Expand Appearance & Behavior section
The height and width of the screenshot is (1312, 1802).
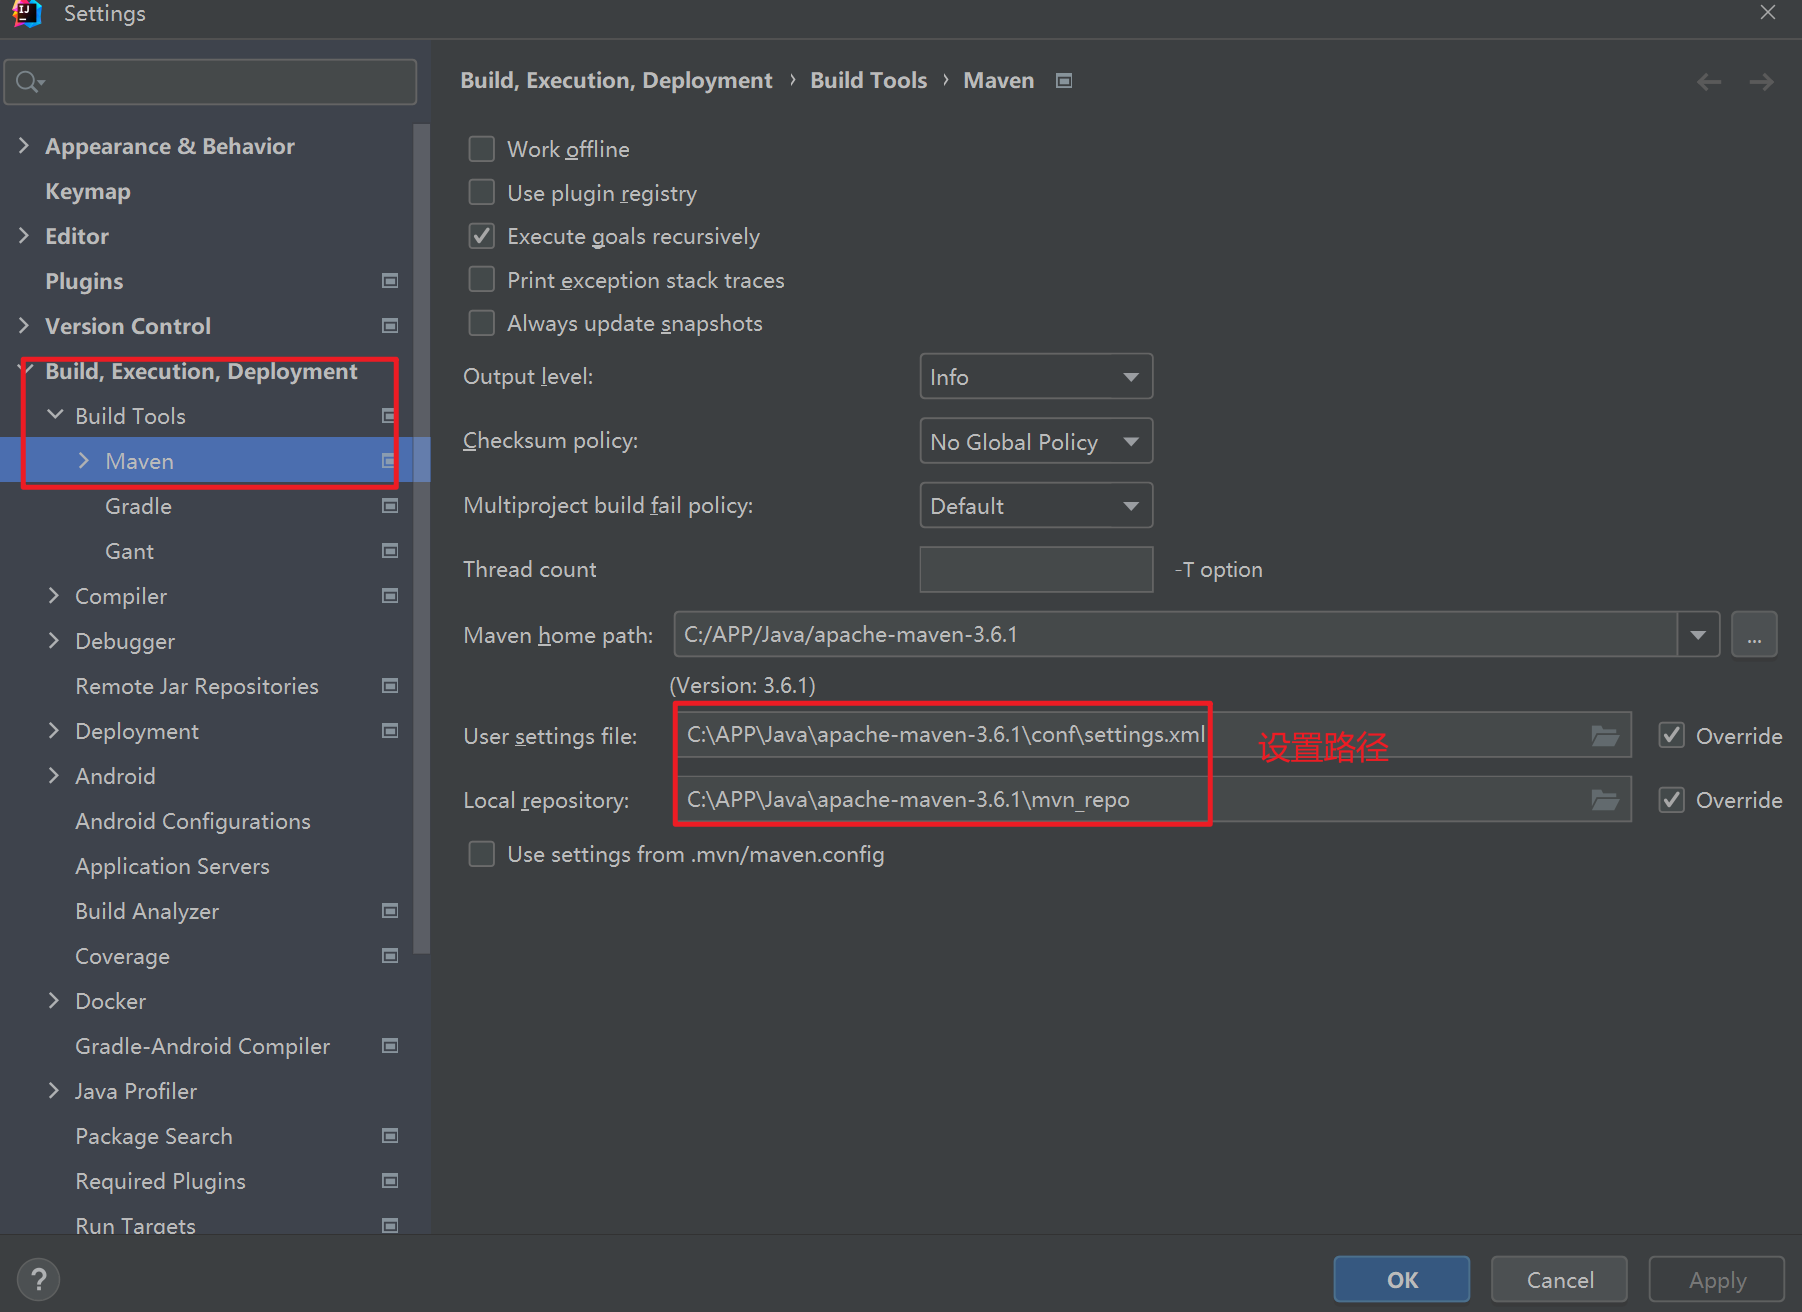[24, 146]
